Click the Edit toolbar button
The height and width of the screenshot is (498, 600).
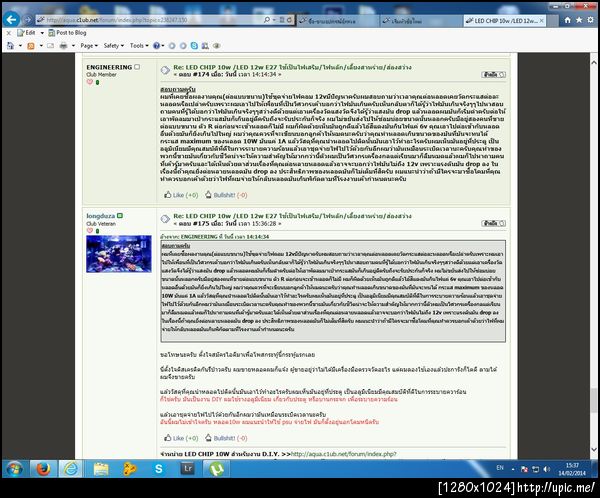[26, 33]
